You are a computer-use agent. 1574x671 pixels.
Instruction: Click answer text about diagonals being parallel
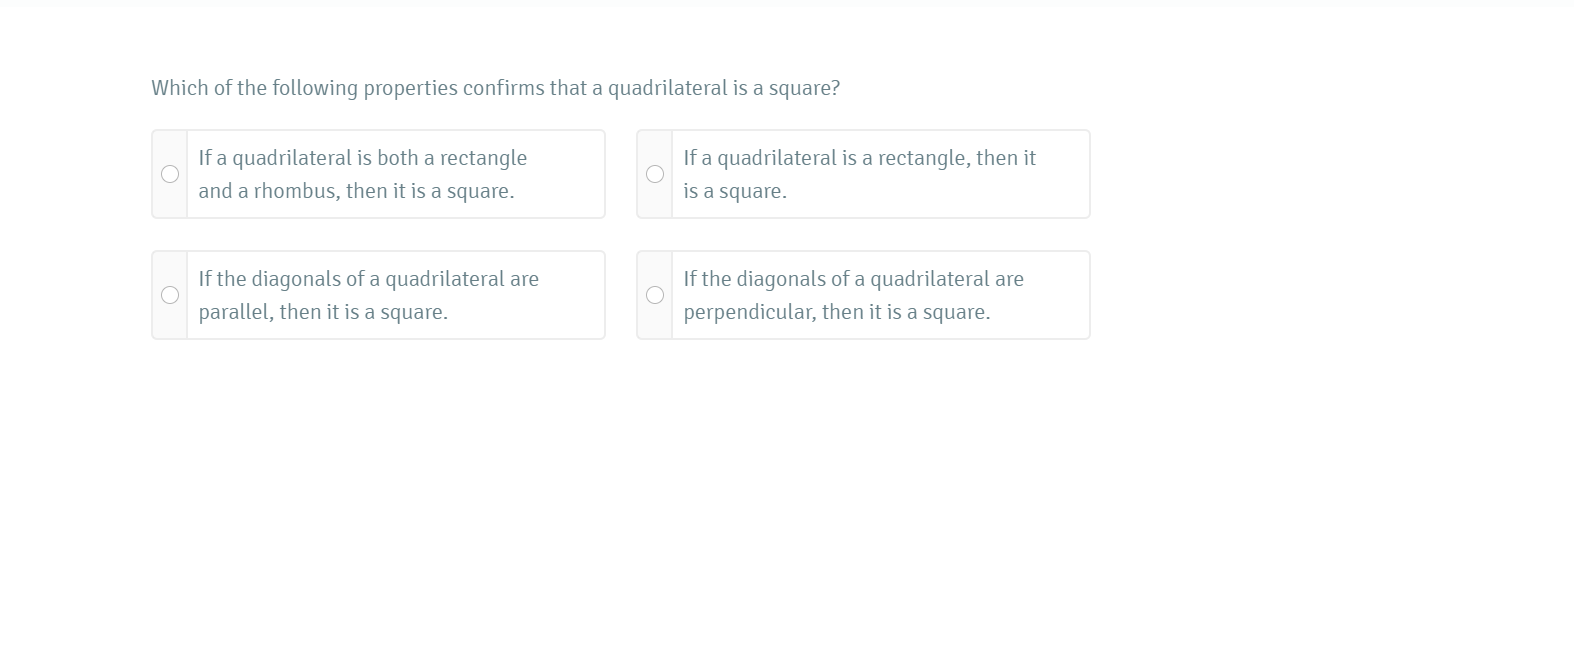(368, 295)
